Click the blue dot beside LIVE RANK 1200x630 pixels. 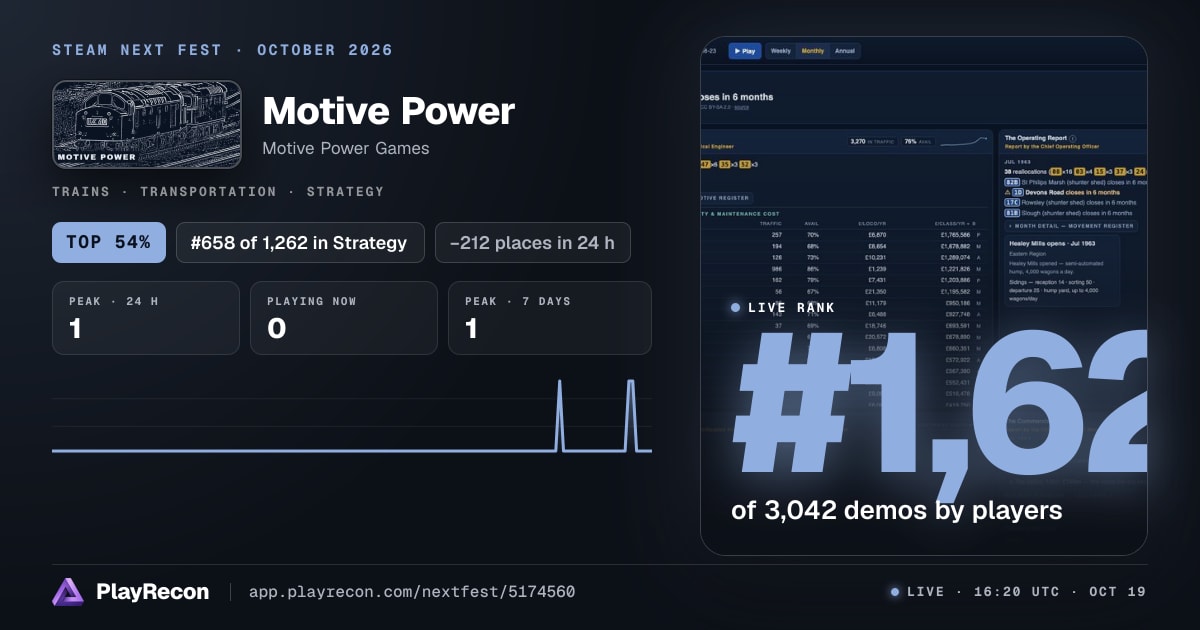[736, 307]
